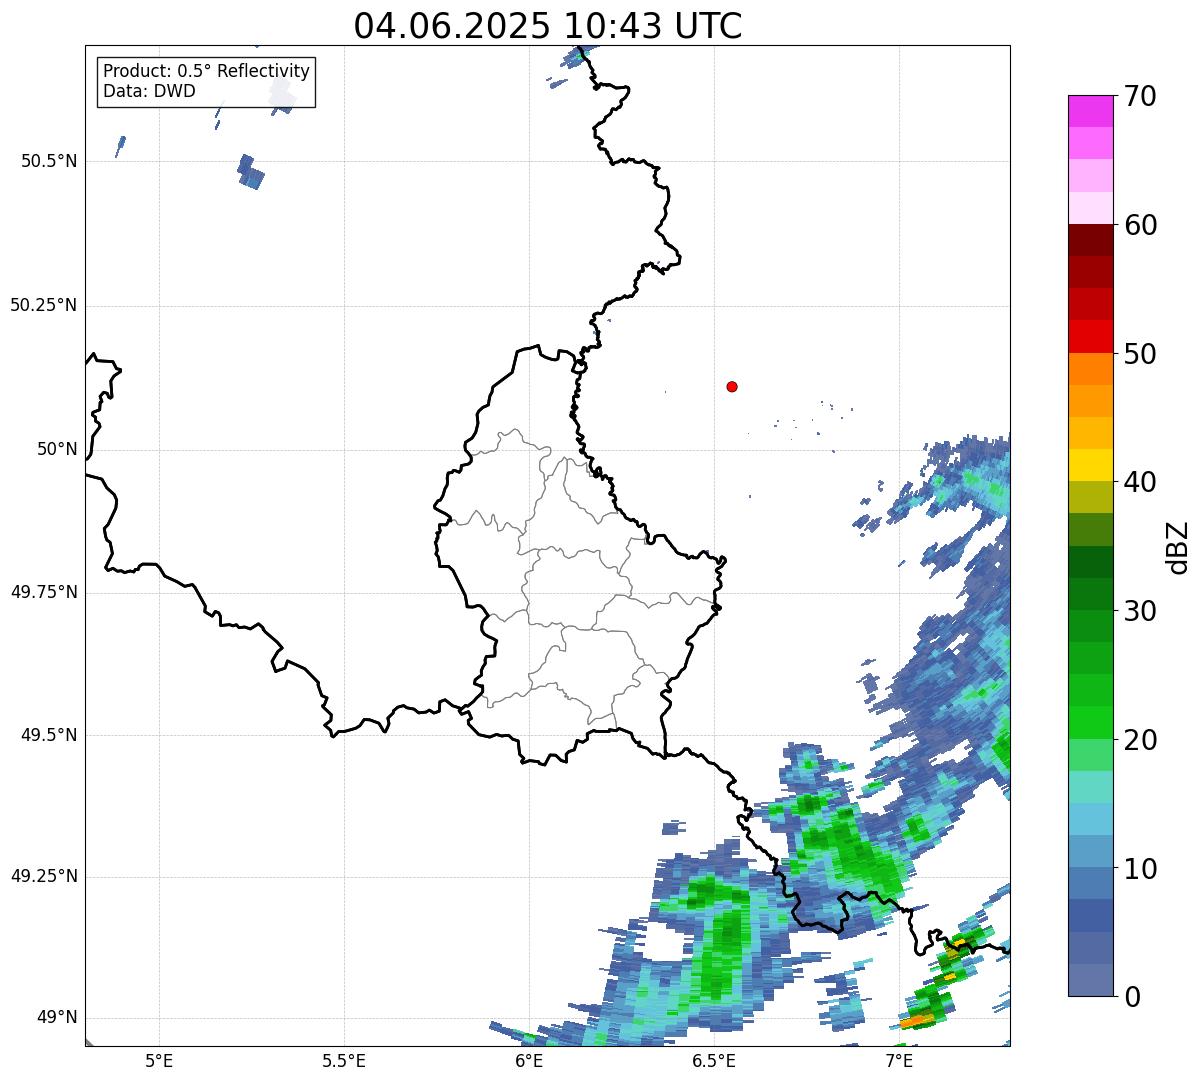Click the 50 tick on colorbar

(1140, 354)
